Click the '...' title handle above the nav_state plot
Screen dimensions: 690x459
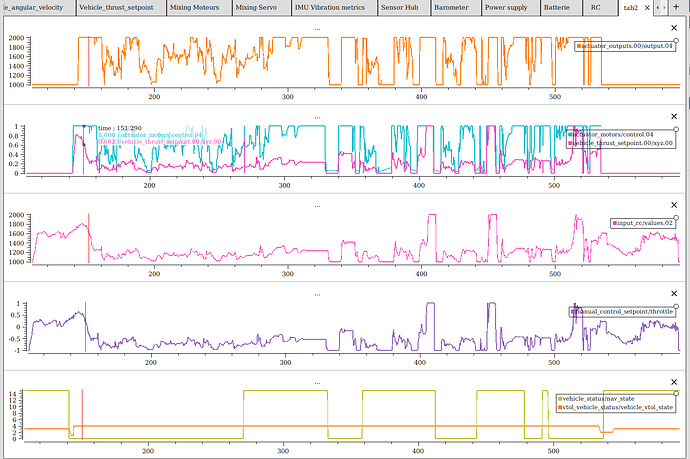(317, 383)
